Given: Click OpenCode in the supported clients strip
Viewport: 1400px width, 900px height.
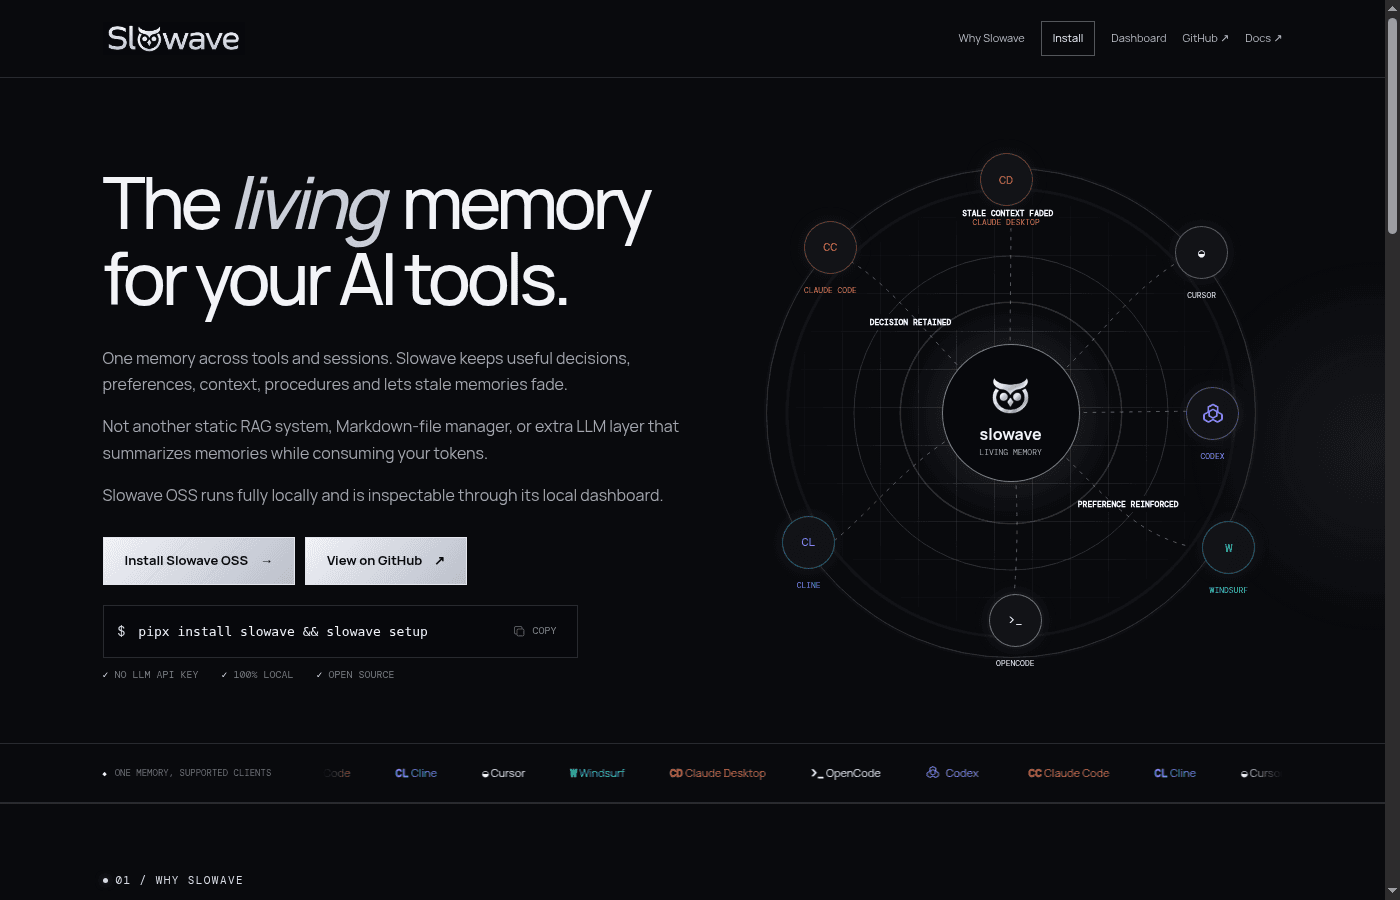Looking at the screenshot, I should (x=846, y=773).
